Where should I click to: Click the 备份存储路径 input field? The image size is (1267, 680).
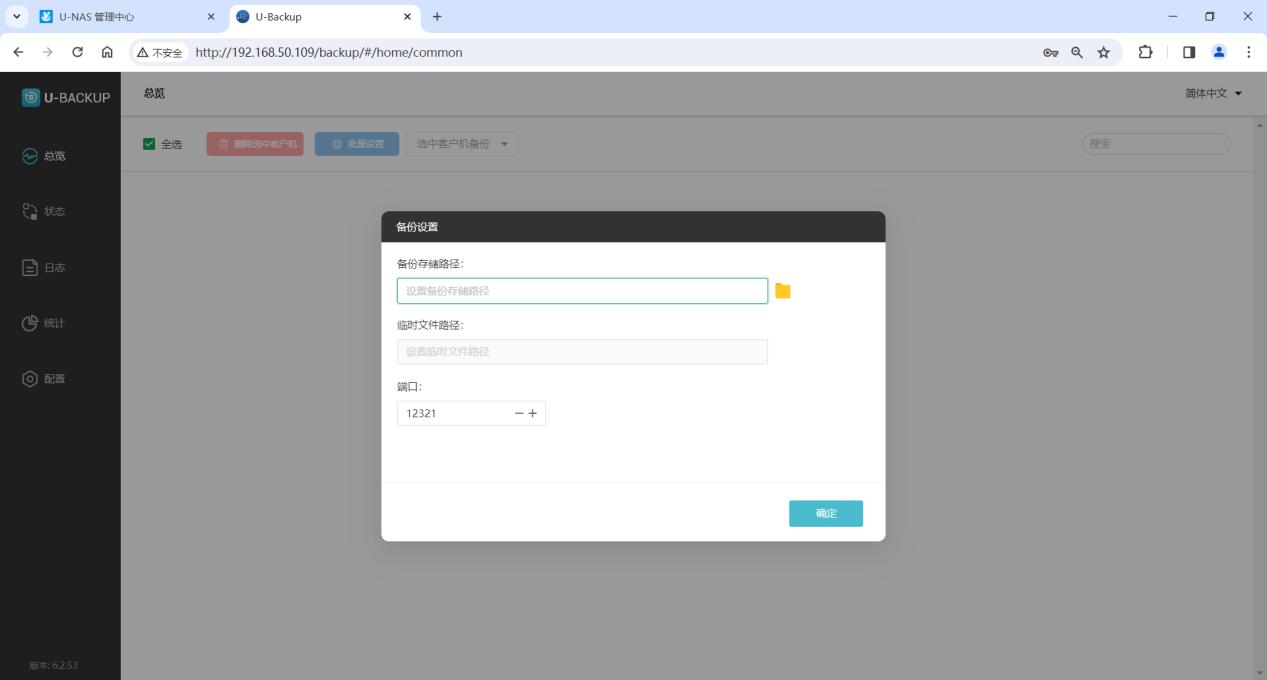(x=582, y=291)
